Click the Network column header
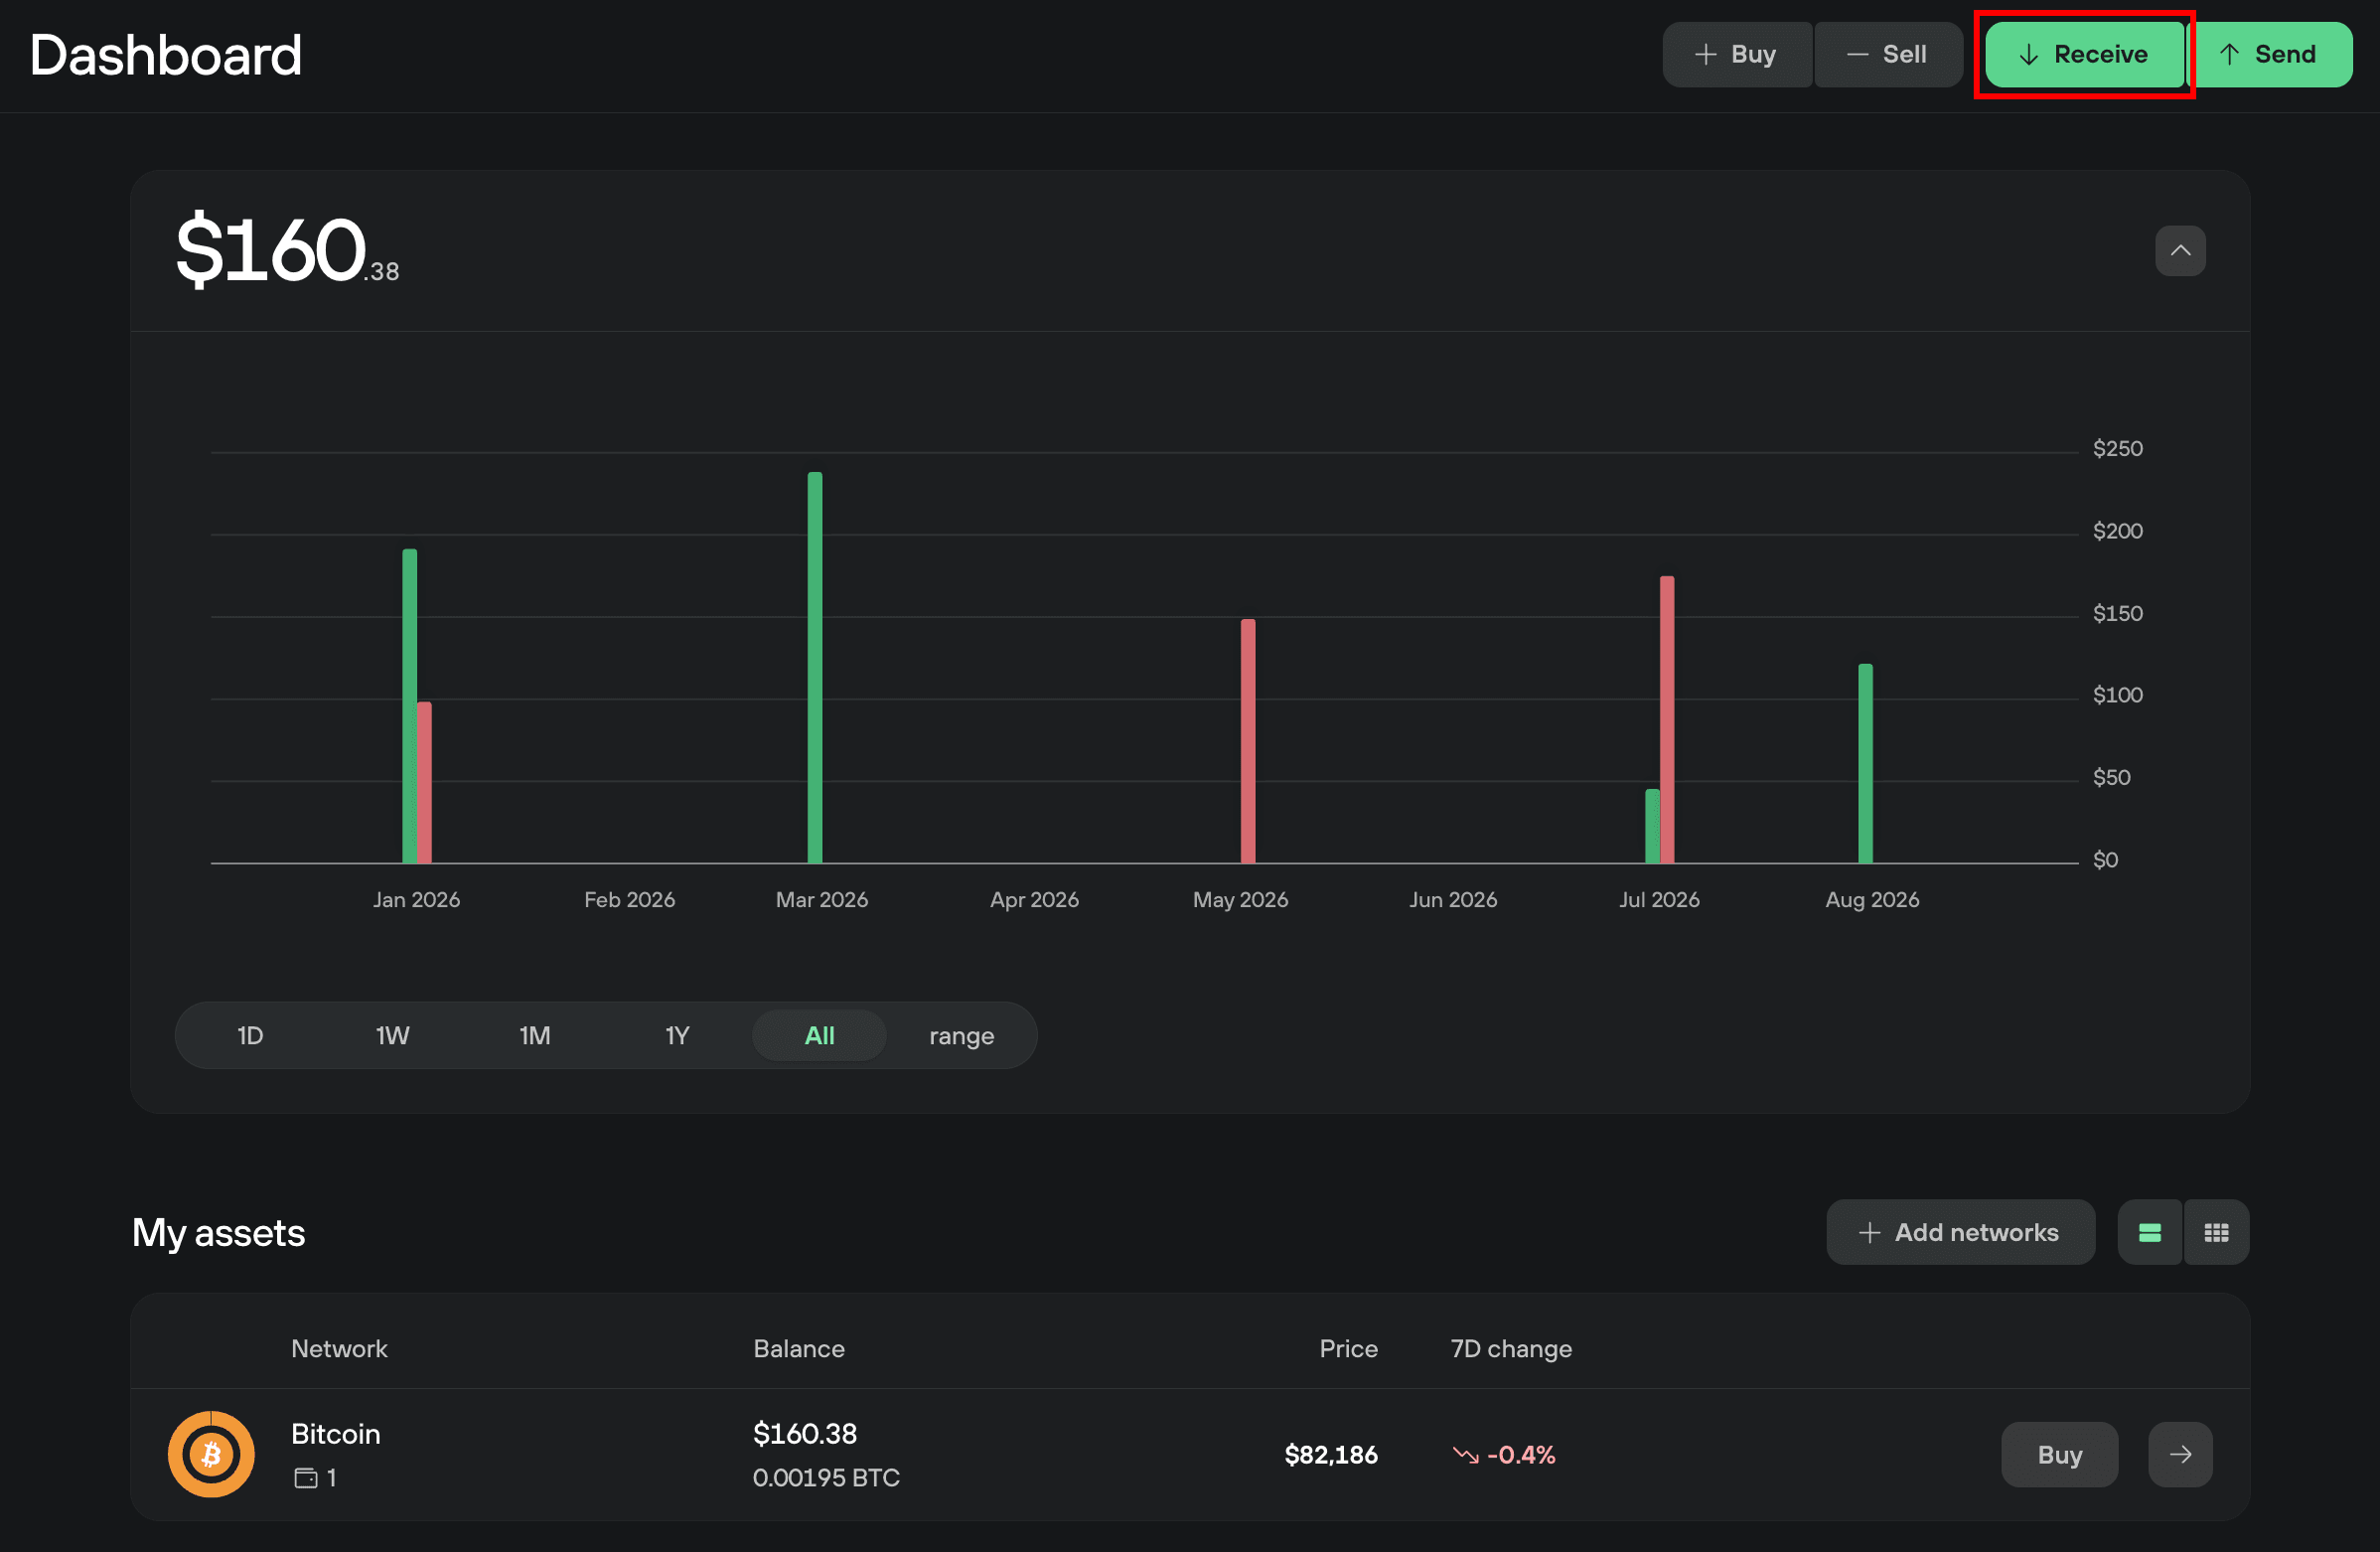 [339, 1348]
